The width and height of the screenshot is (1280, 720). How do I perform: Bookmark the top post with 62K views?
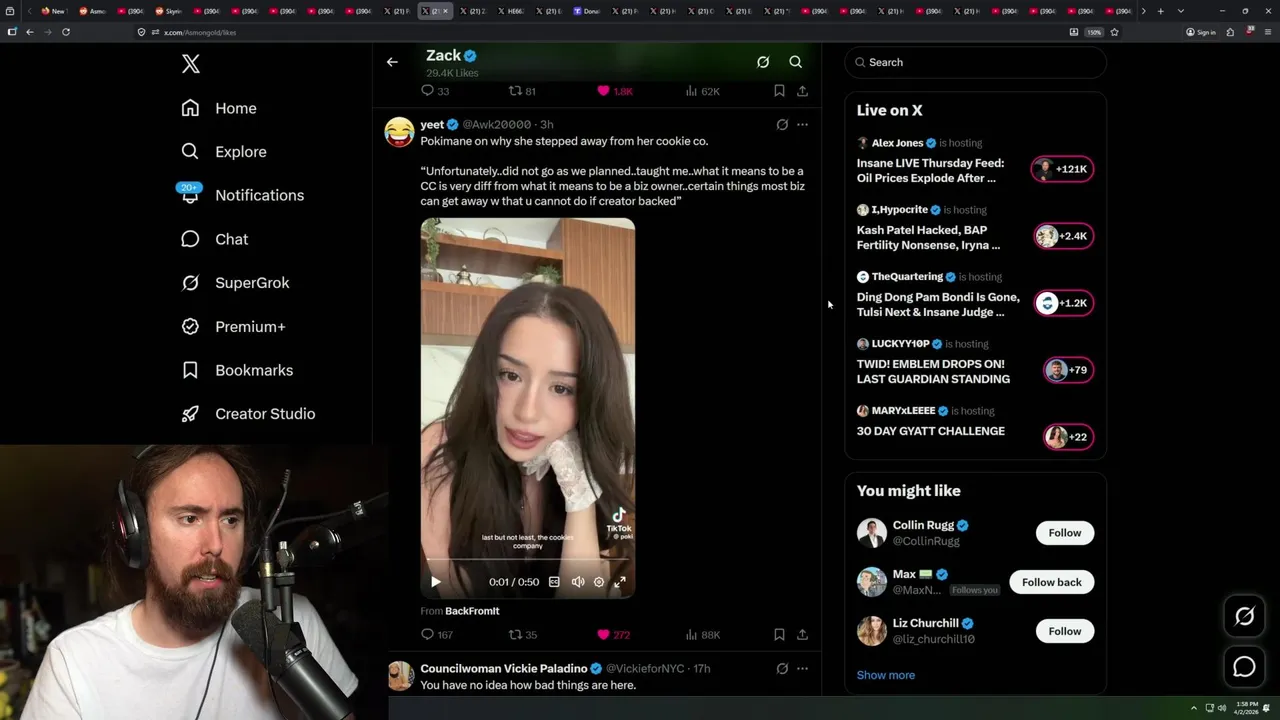click(779, 91)
